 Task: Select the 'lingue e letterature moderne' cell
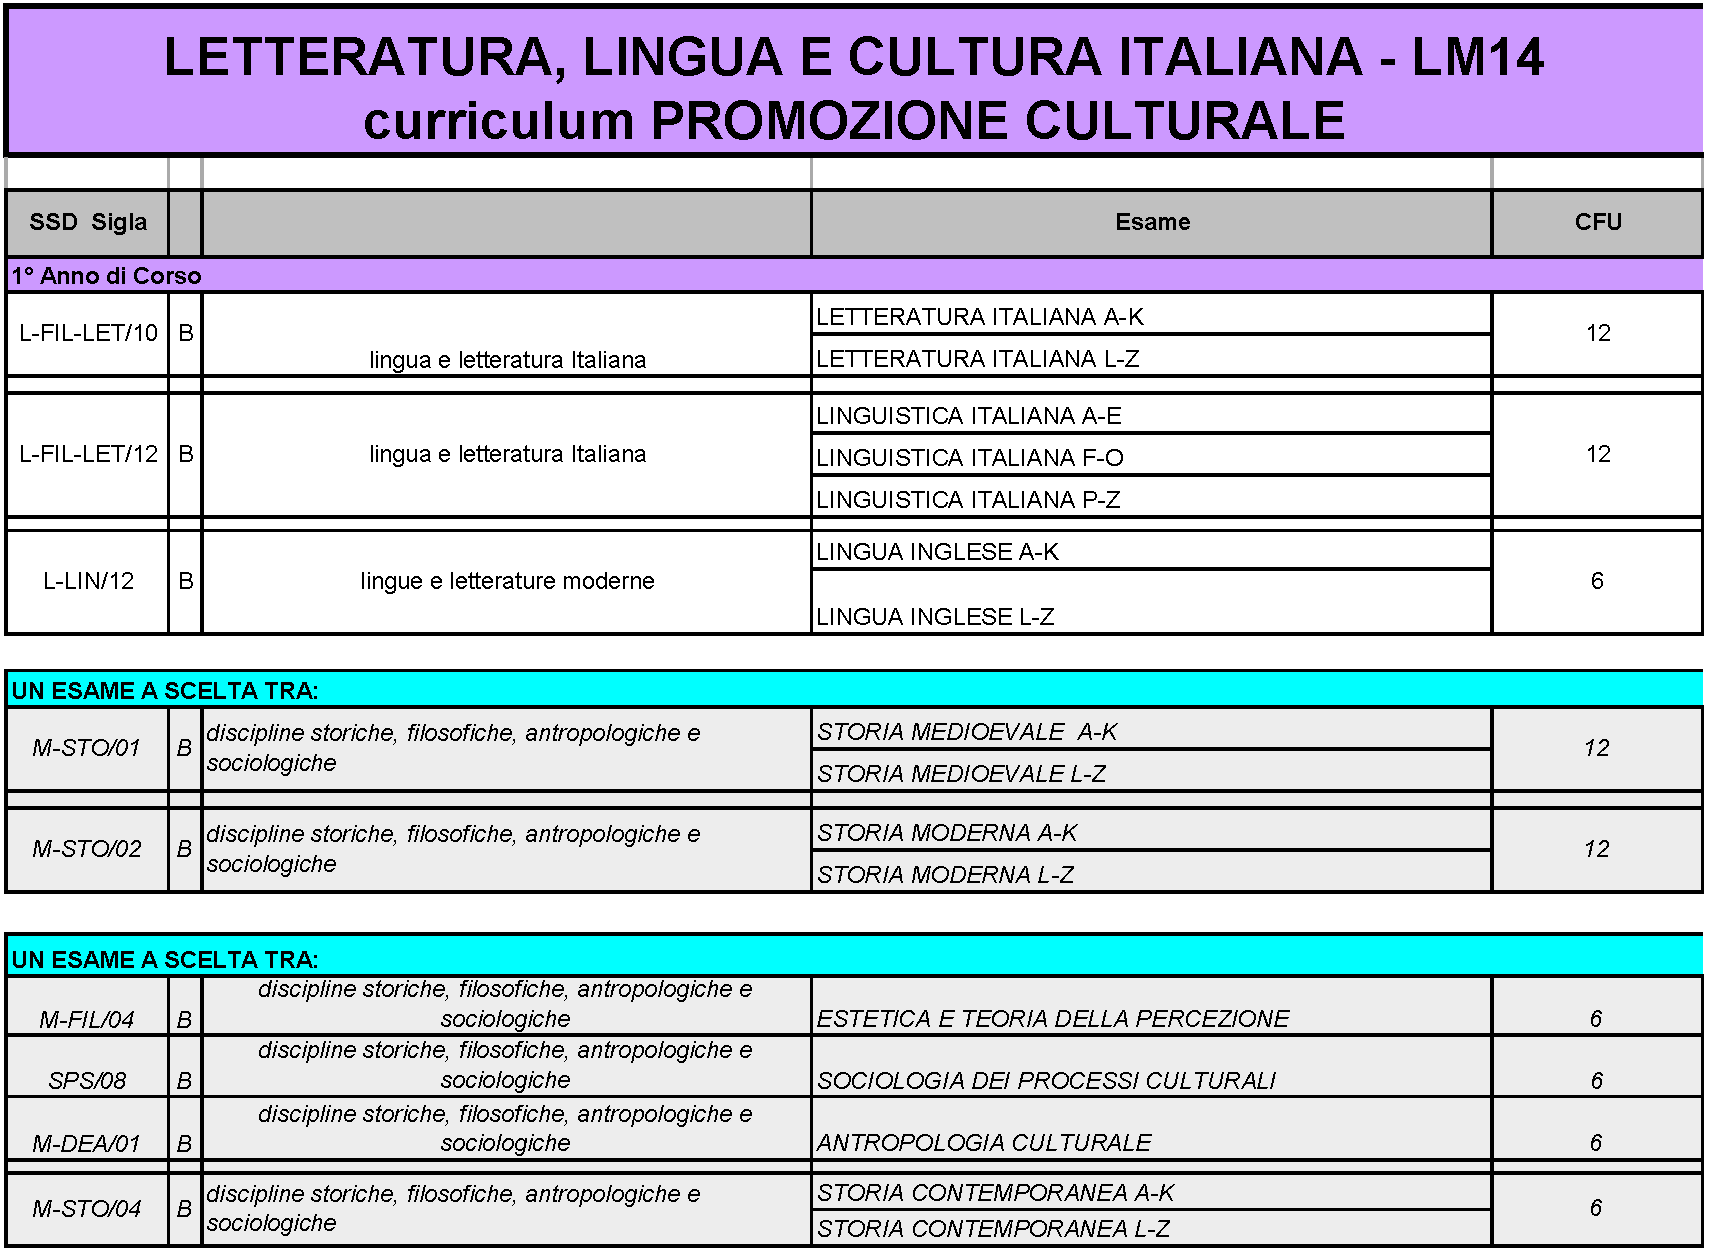[x=507, y=581]
